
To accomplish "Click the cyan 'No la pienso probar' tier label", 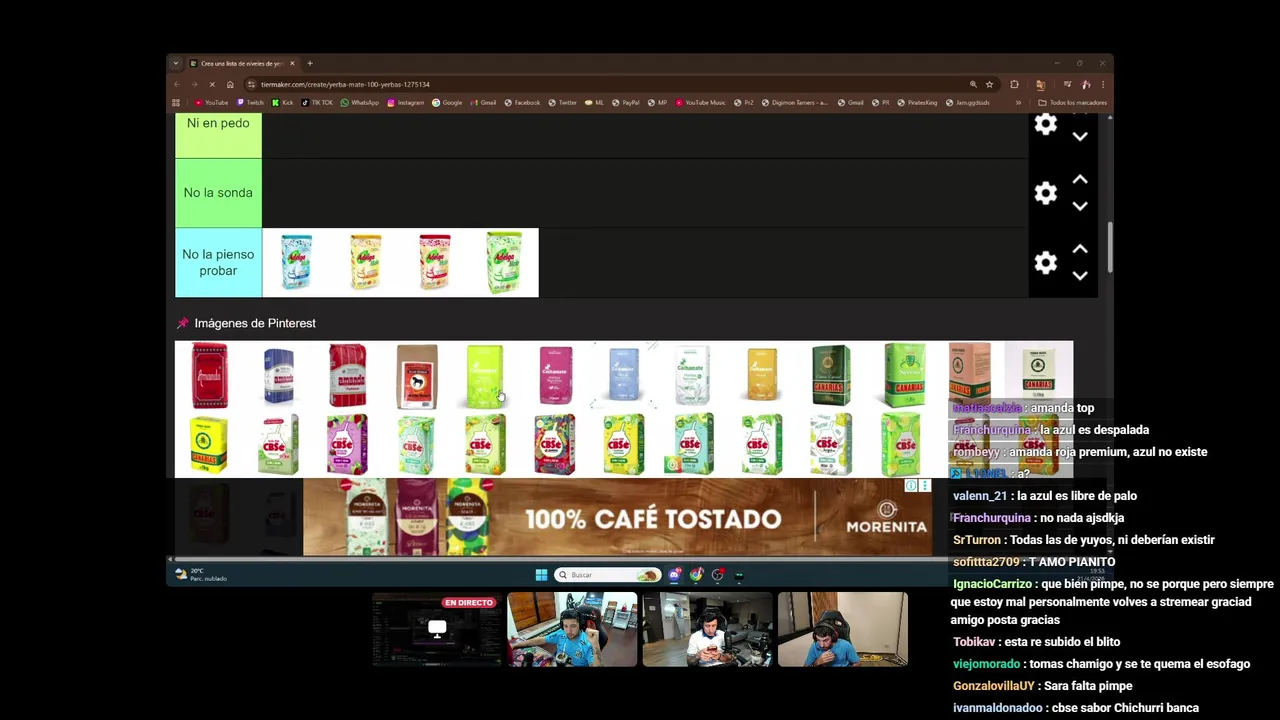I will click(x=218, y=262).
